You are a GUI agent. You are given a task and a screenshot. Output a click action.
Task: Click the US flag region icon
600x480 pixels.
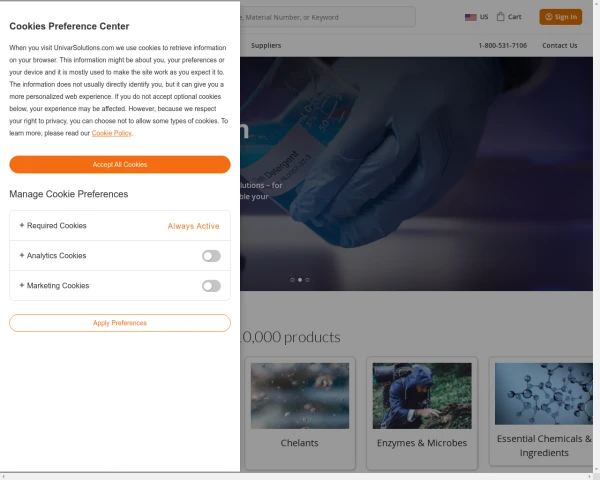(x=470, y=17)
